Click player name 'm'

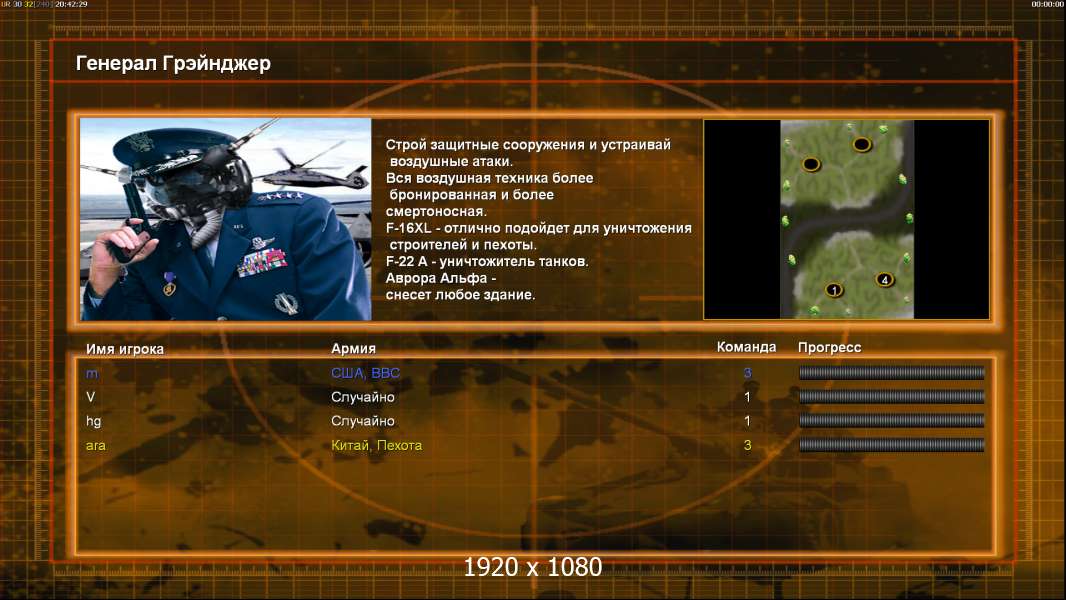(x=92, y=374)
